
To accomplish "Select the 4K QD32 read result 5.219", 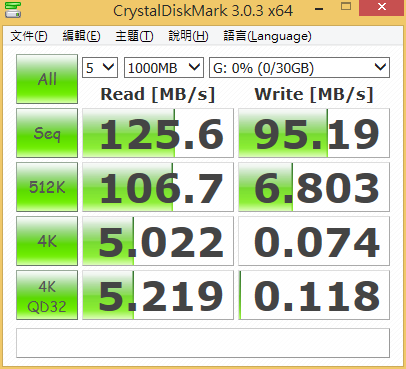I will point(158,295).
